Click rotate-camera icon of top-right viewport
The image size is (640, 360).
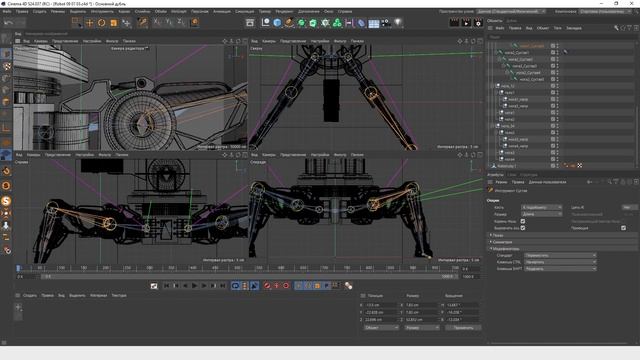(473, 41)
